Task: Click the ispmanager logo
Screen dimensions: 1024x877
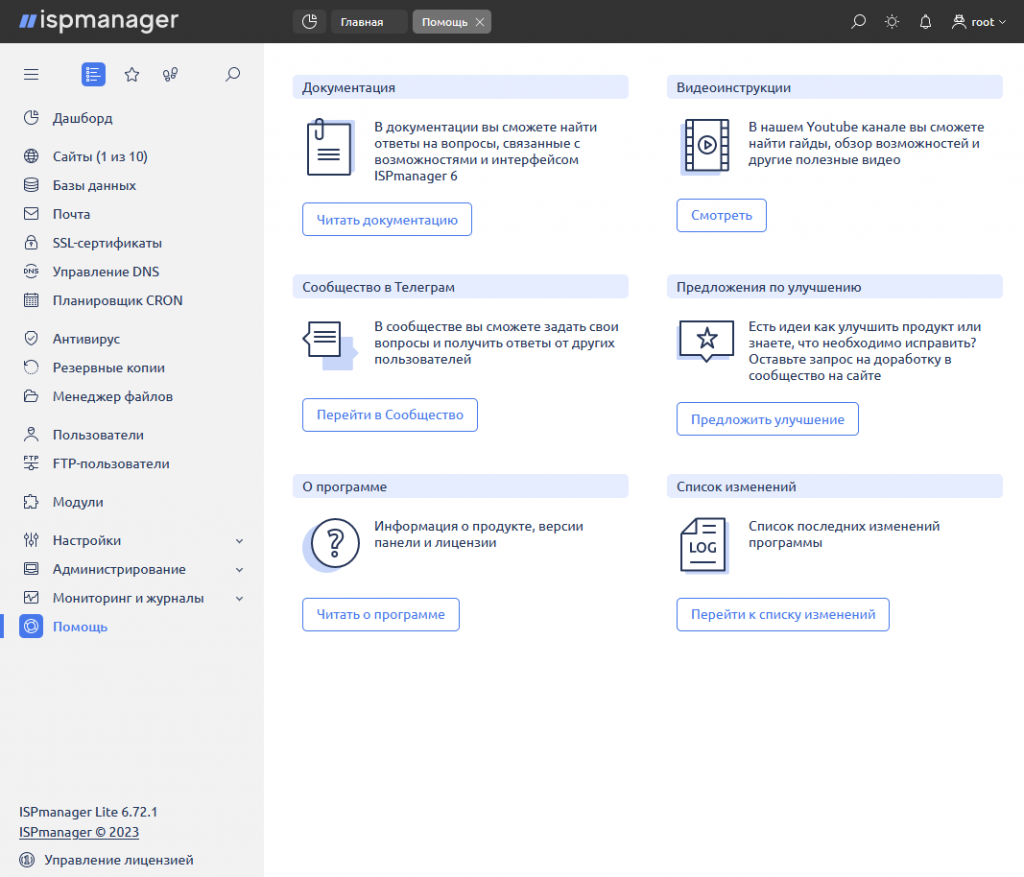Action: (x=99, y=21)
